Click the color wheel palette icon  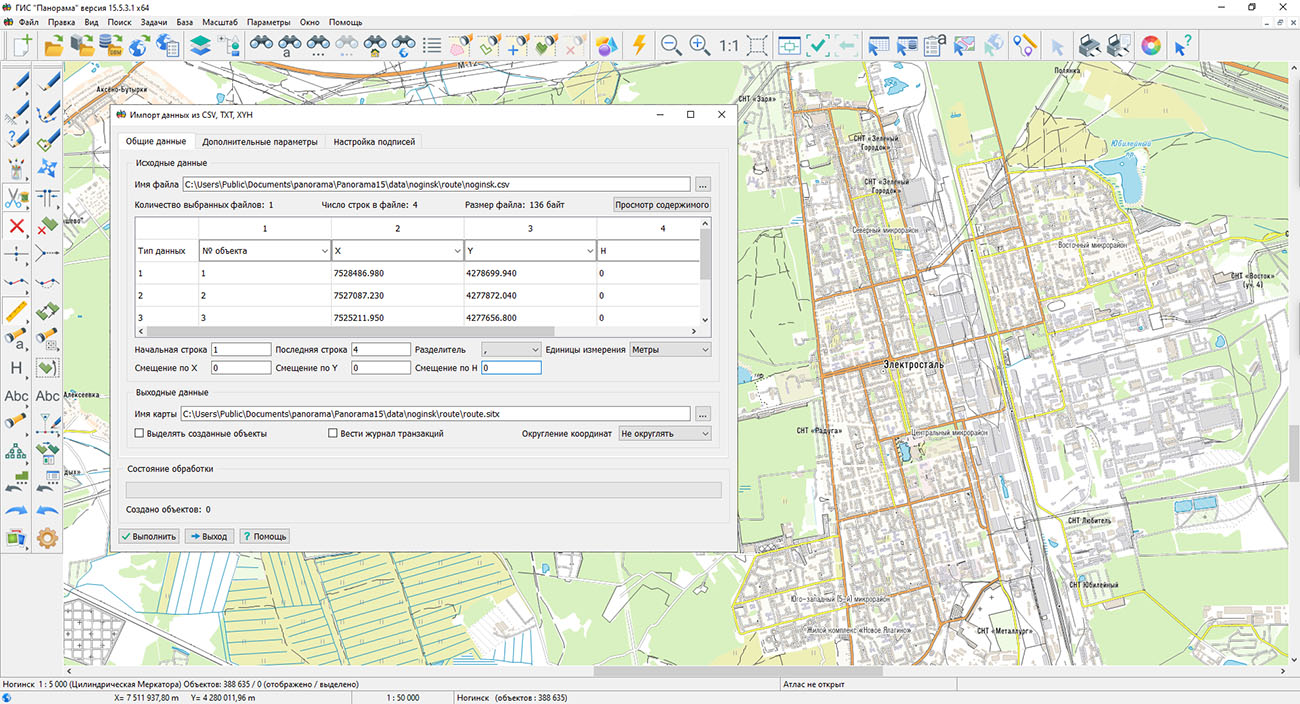[1151, 45]
